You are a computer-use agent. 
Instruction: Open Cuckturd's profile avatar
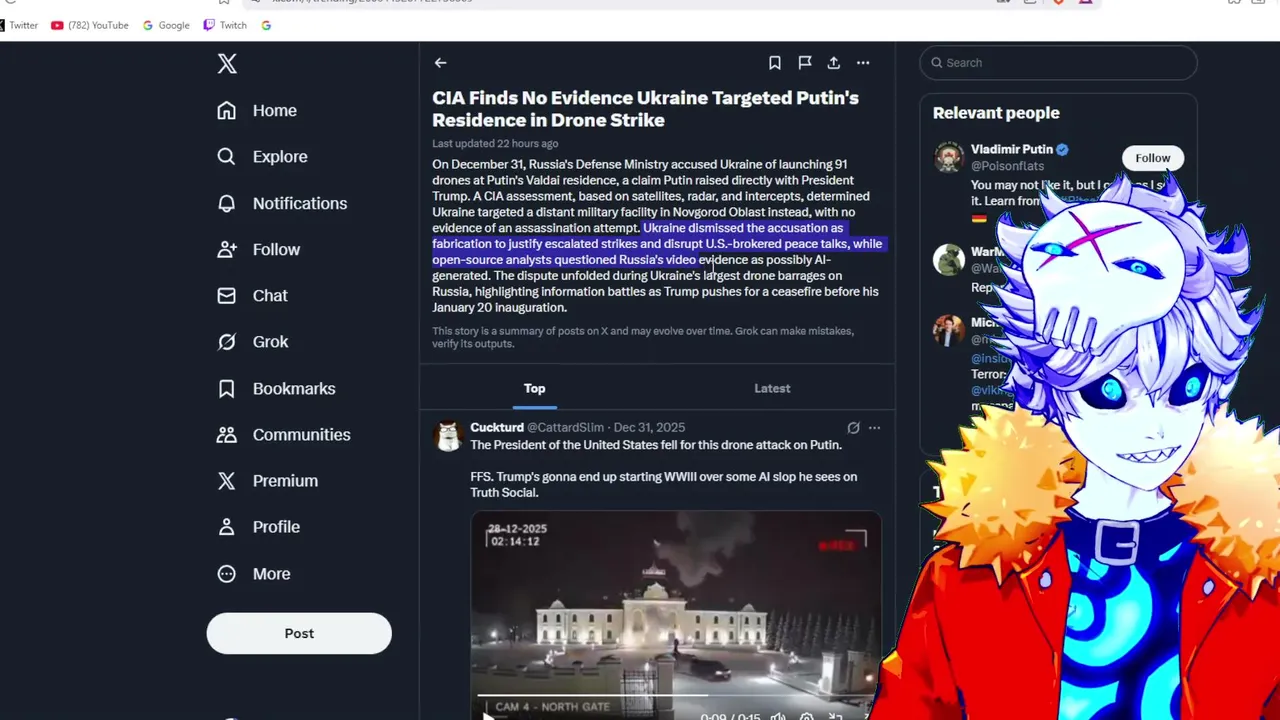click(448, 437)
